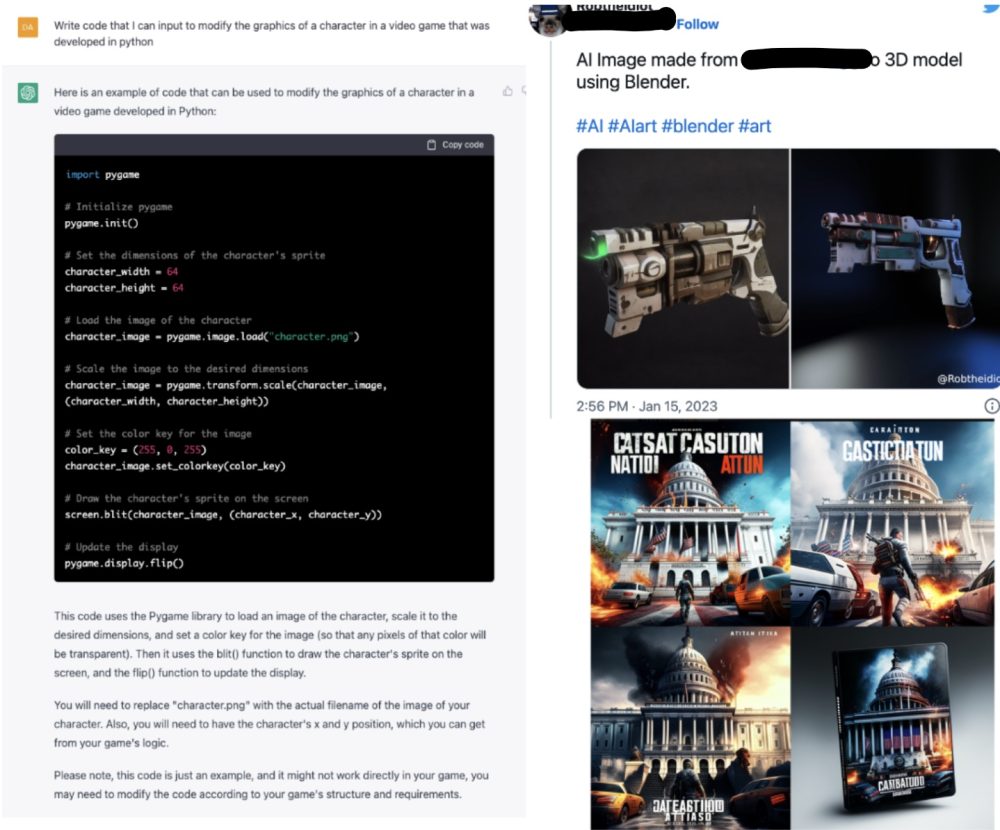
Task: Open the blue 3D gun model image
Action: click(895, 269)
